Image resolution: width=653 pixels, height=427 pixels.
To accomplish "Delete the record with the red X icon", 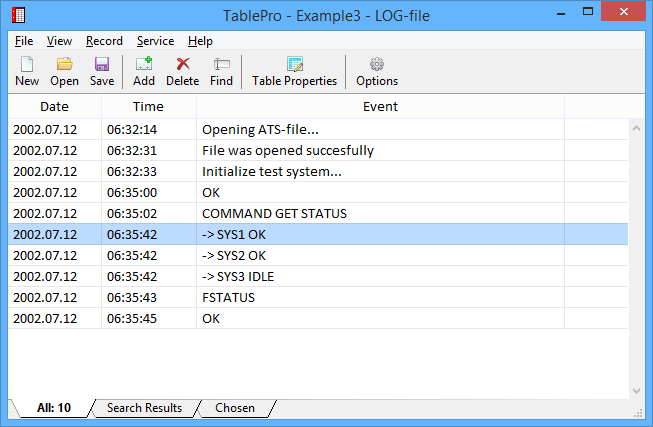I will [x=183, y=64].
